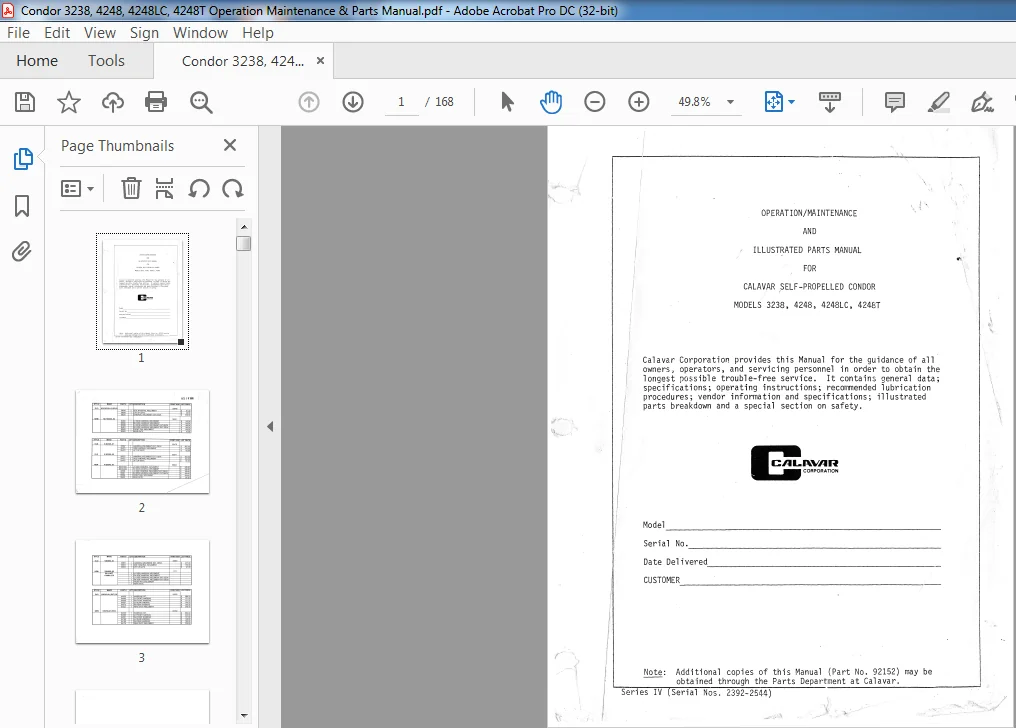Screen dimensions: 1016x728
Task: Select the Condor 3238 document tab
Action: (243, 60)
